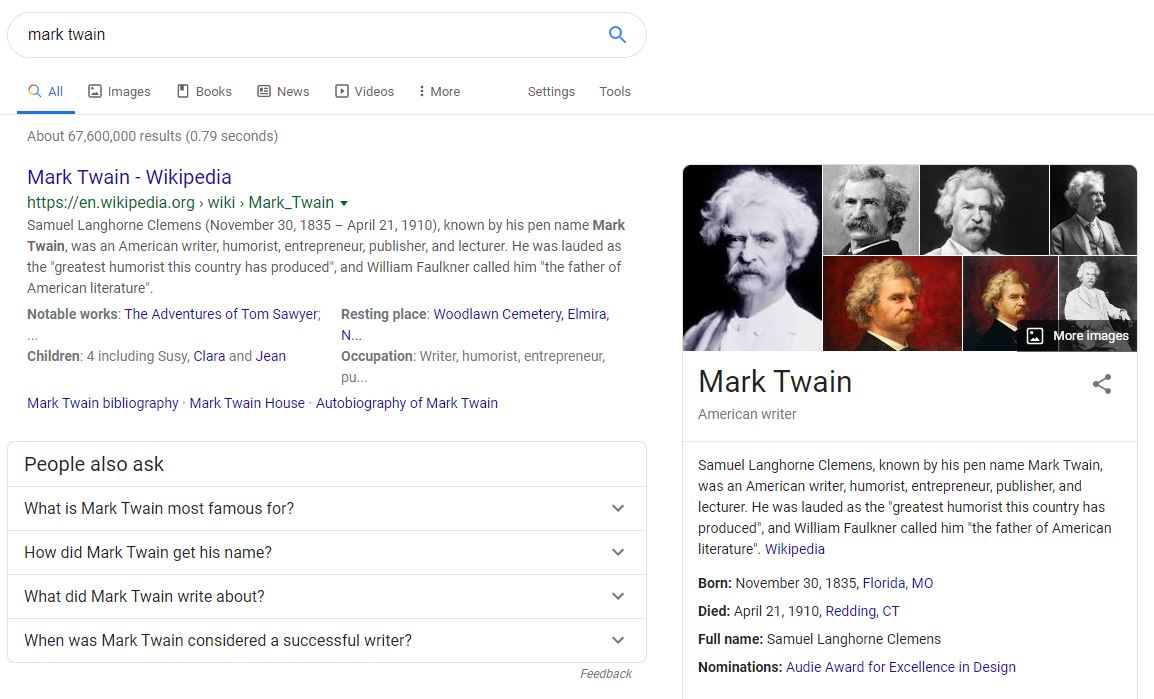
Task: Click the share icon beside Mark Twain
Action: [1102, 383]
